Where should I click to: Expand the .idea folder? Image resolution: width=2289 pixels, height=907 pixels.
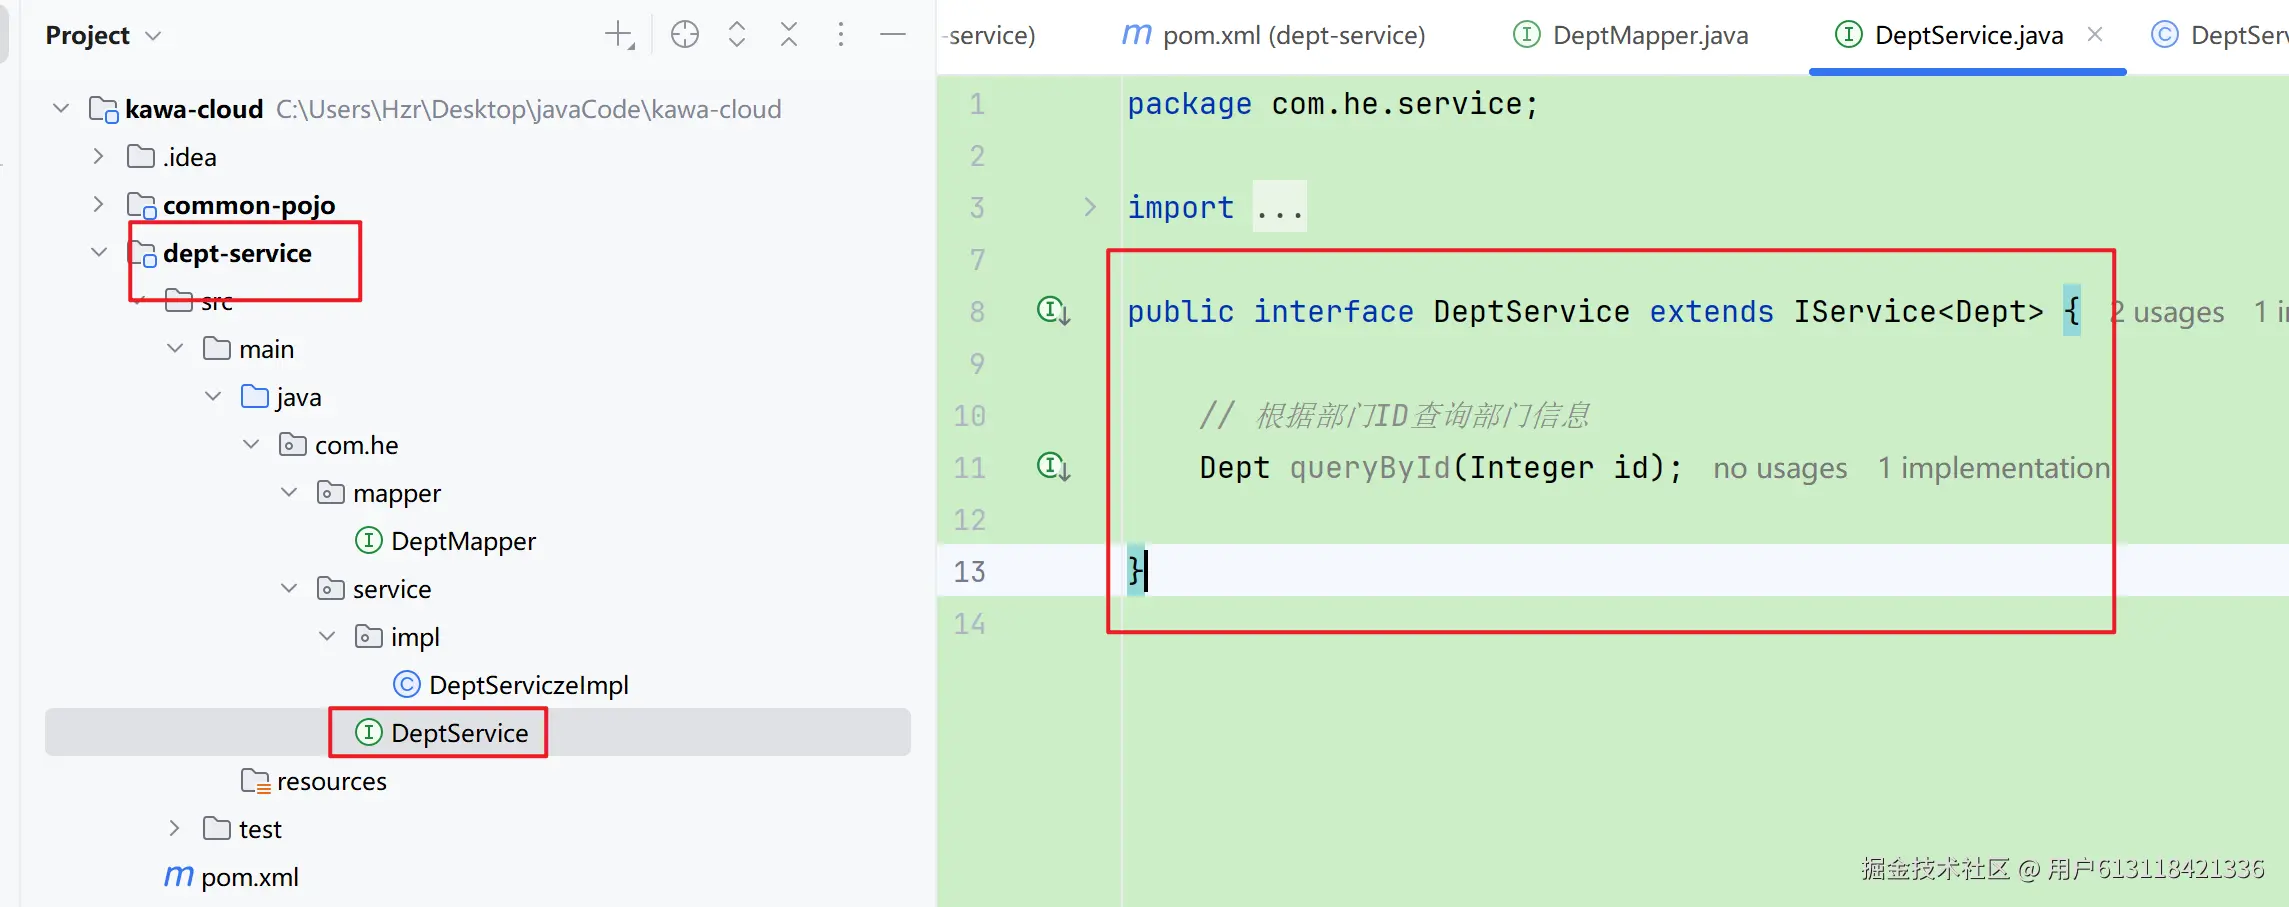[x=98, y=156]
